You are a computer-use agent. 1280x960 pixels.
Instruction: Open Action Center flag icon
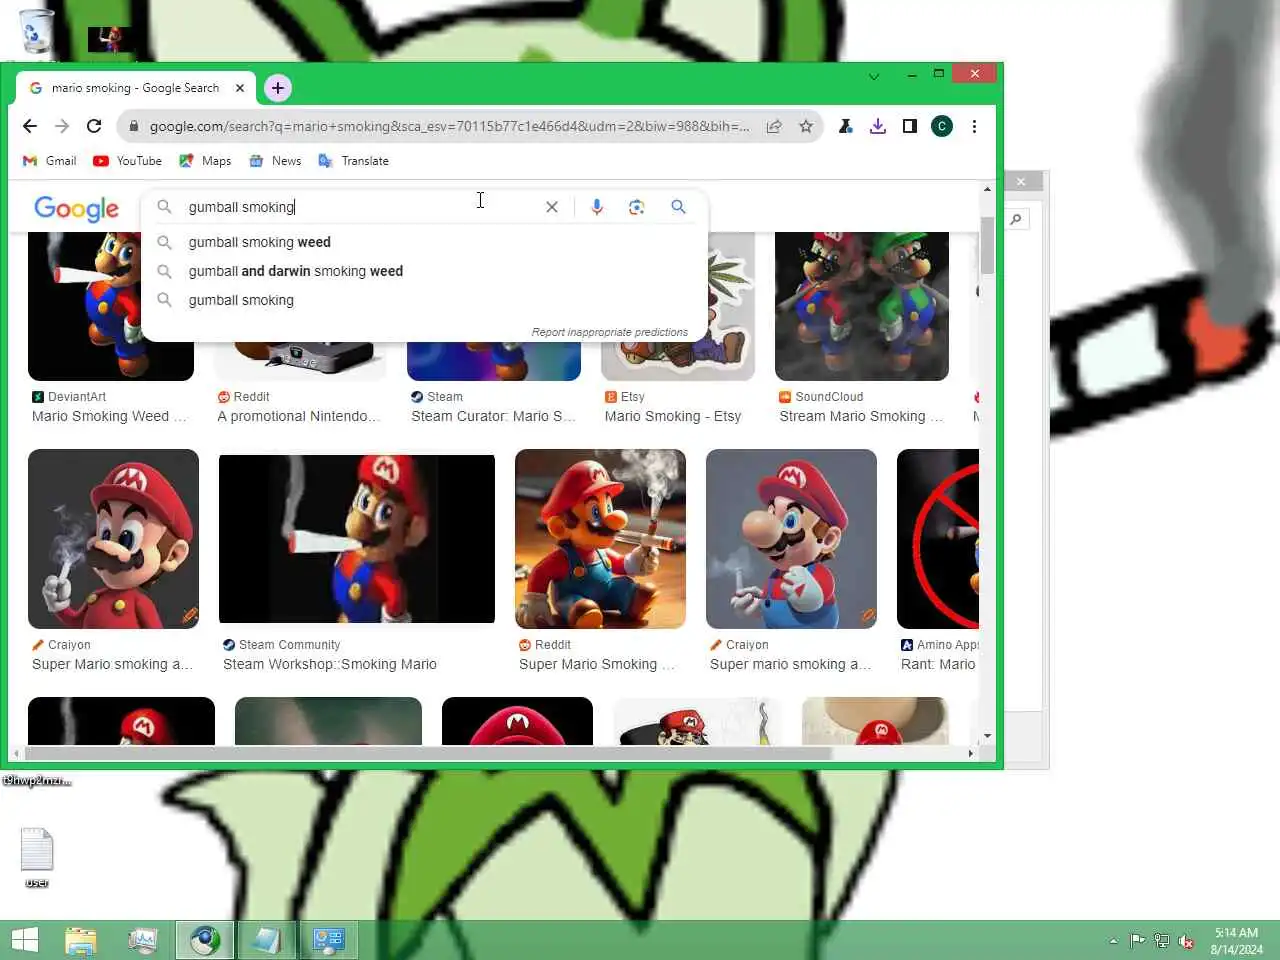pos(1138,941)
